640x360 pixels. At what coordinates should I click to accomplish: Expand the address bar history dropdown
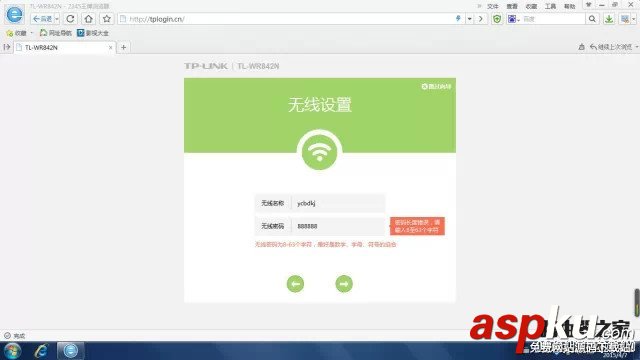469,19
